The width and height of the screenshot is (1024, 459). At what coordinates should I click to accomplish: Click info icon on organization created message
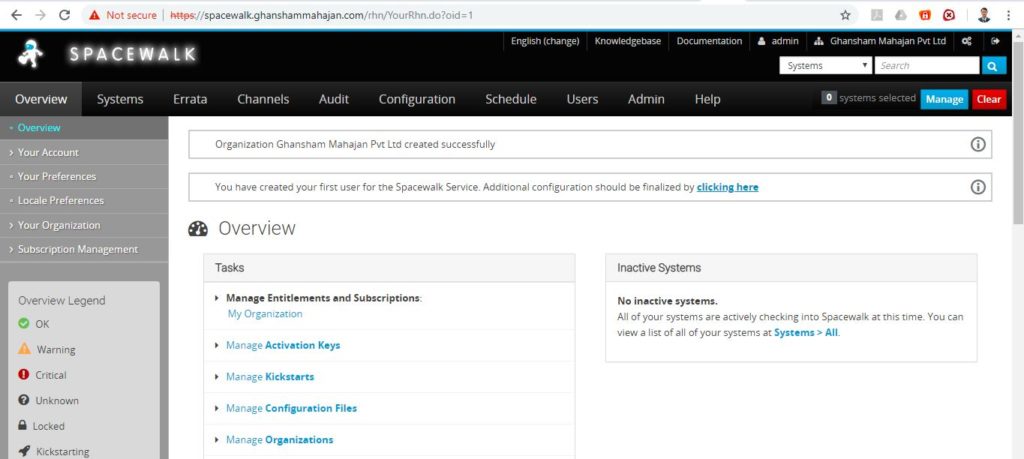(x=978, y=144)
